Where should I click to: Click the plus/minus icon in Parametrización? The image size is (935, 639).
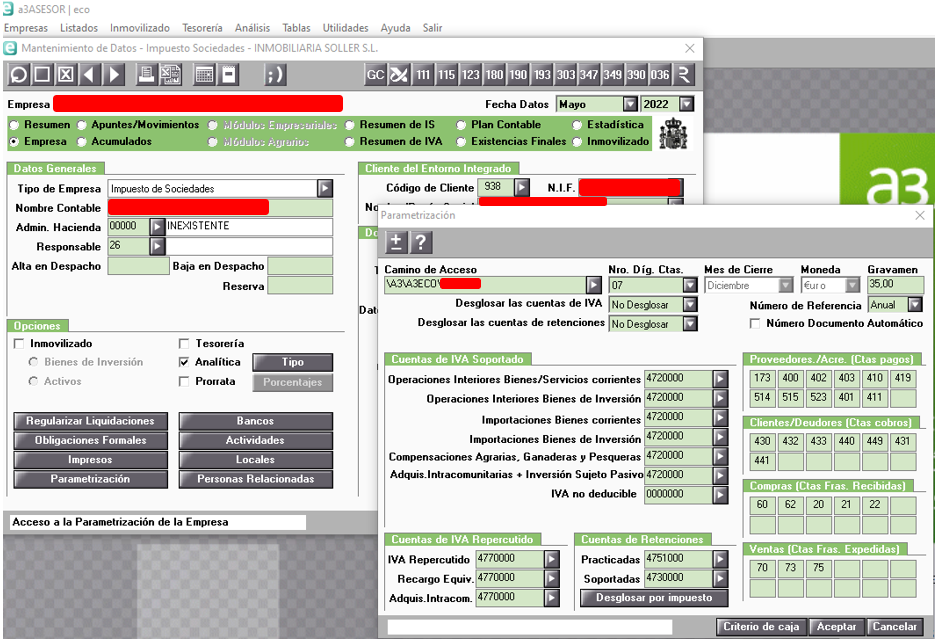[x=396, y=242]
